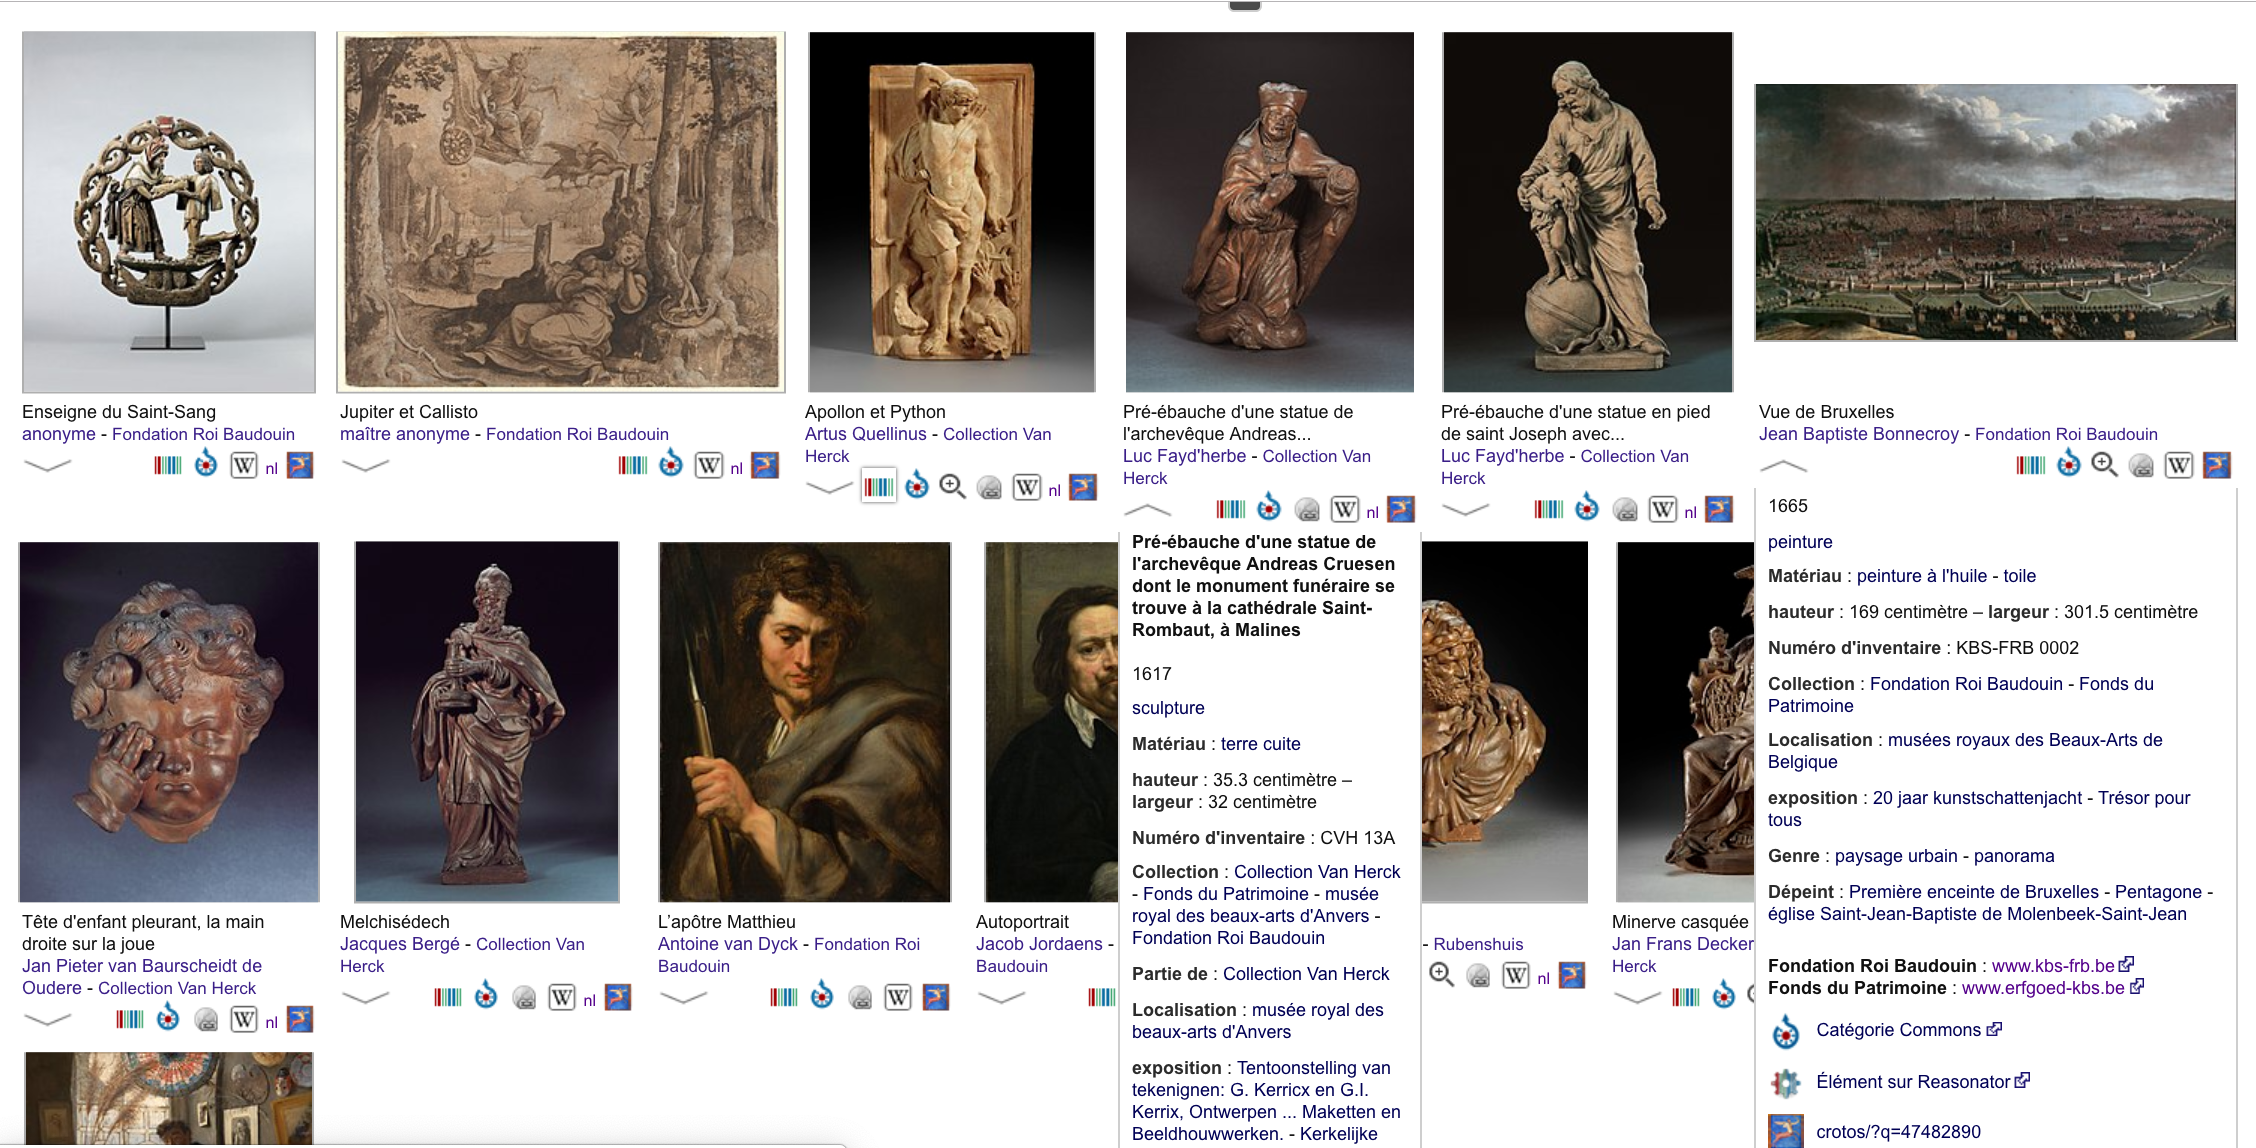Click Crotos icon under Melchisédech
Viewport: 2256px width, 1148px height.
[618, 997]
